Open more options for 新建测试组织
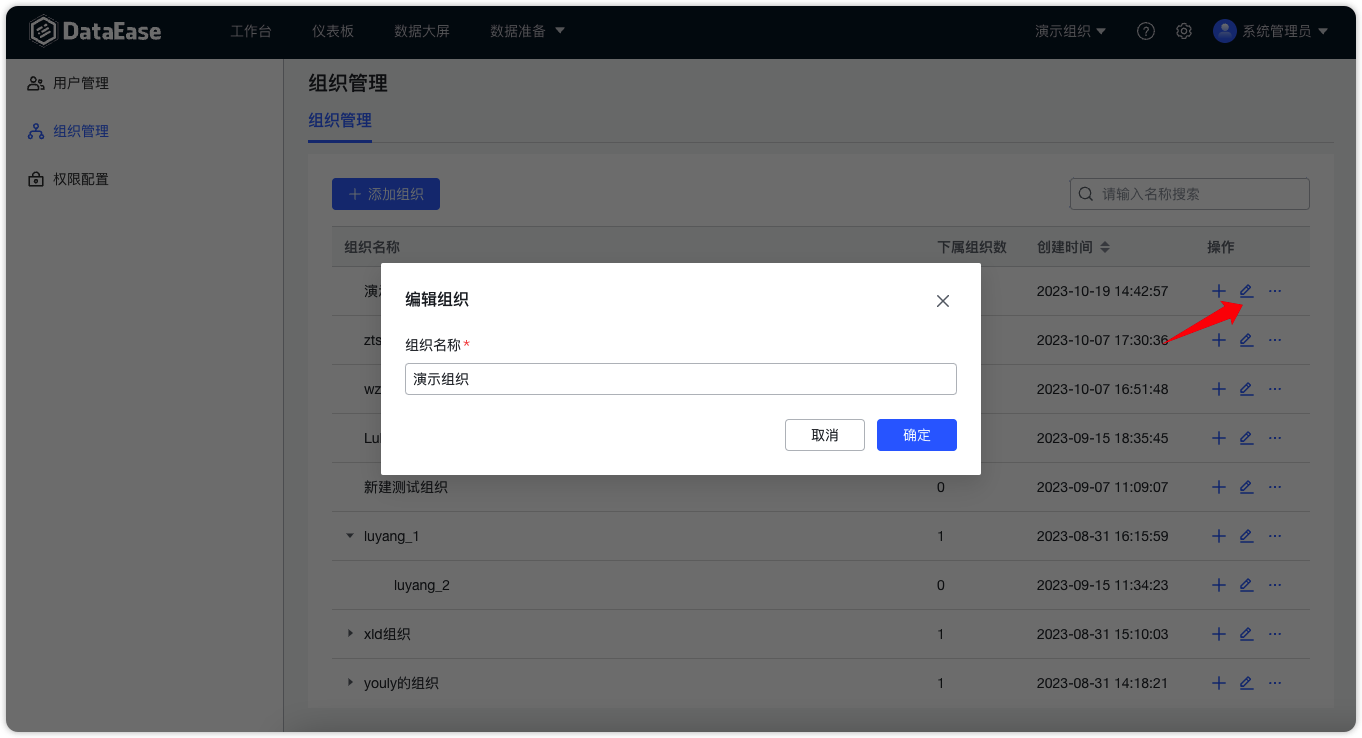 point(1275,487)
